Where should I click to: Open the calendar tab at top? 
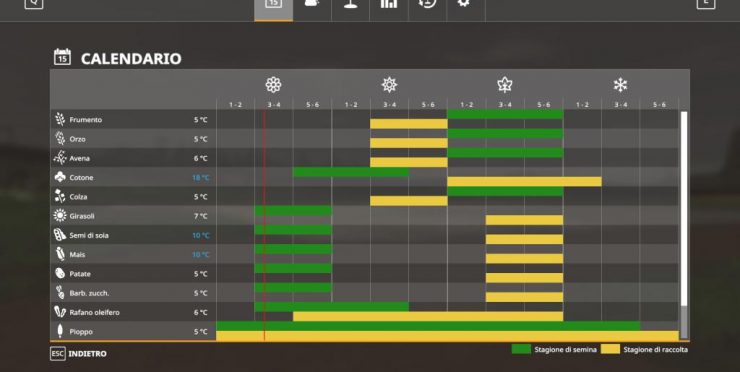tap(273, 4)
